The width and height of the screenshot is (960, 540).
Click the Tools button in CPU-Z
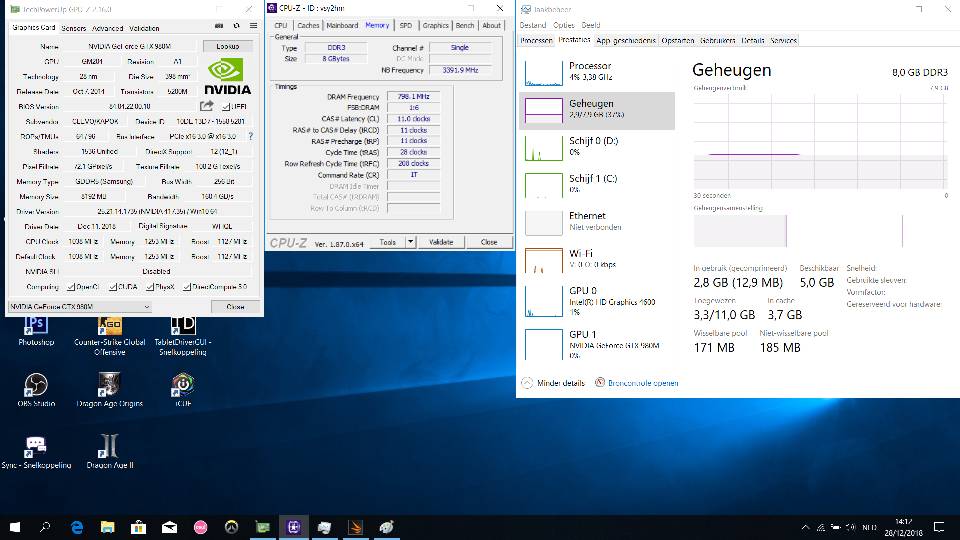click(388, 242)
